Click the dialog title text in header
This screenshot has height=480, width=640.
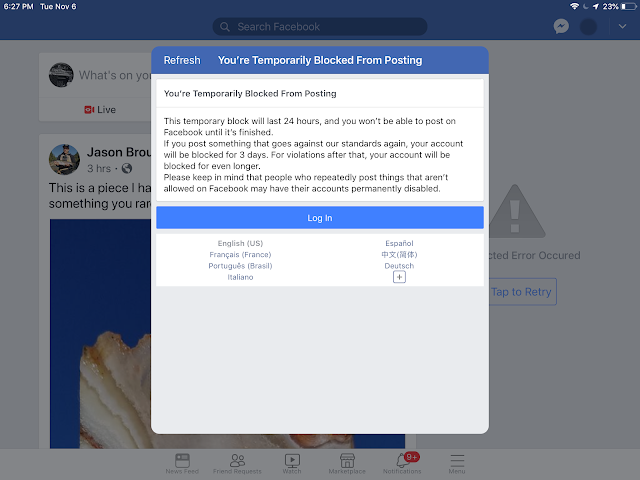320,60
